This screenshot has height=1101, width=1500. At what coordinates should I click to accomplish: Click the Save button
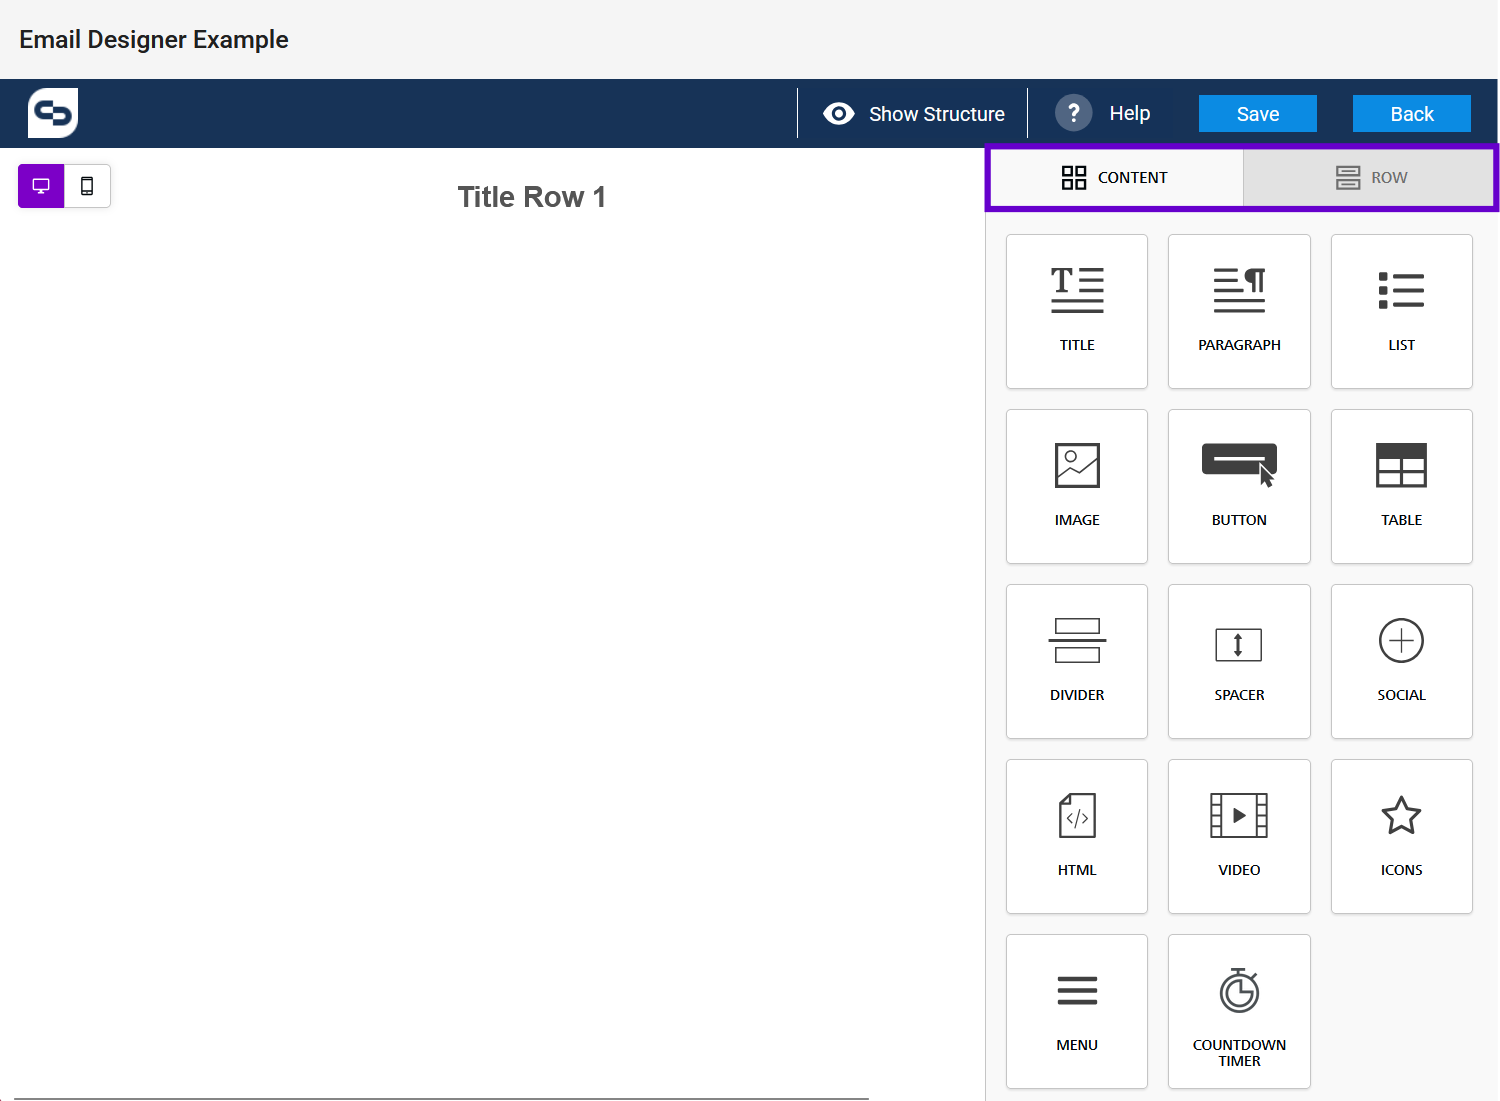click(1258, 114)
